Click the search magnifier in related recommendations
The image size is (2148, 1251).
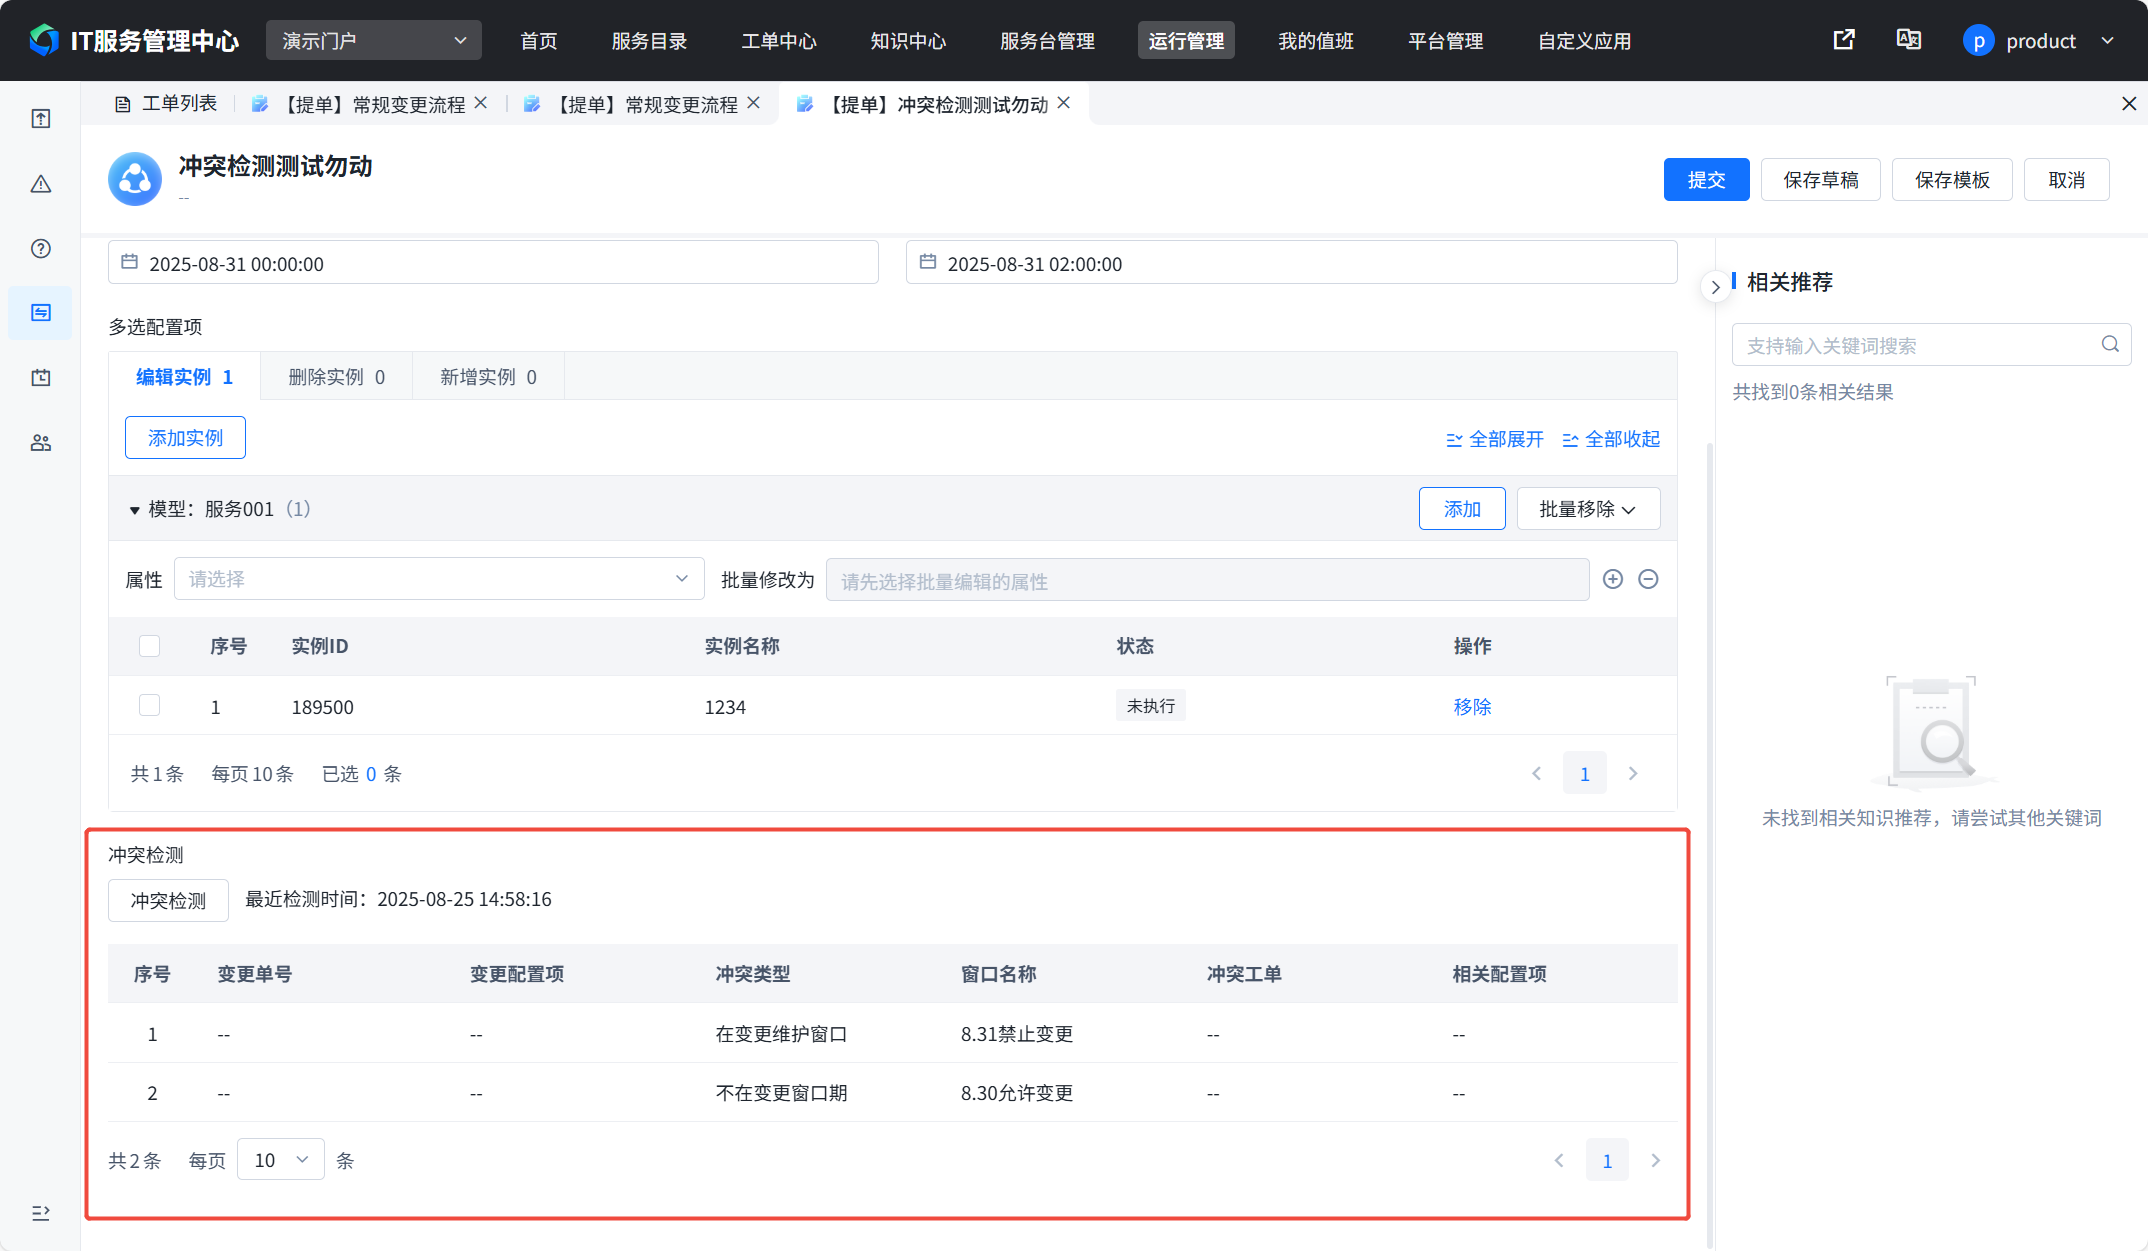click(2110, 344)
